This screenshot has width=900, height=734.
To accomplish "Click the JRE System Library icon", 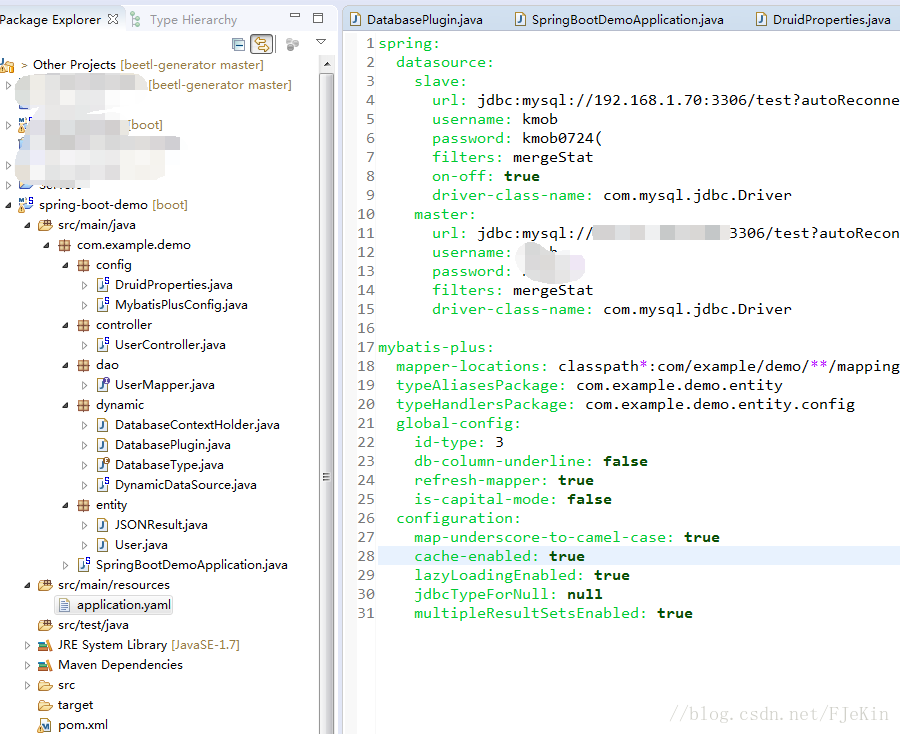I will pos(45,646).
